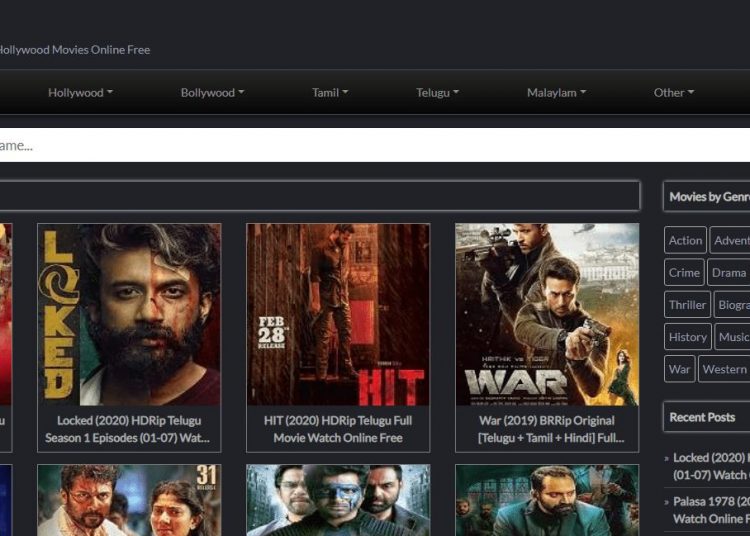Expand the Hollywood dropdown menu
The image size is (750, 536).
pyautogui.click(x=80, y=93)
